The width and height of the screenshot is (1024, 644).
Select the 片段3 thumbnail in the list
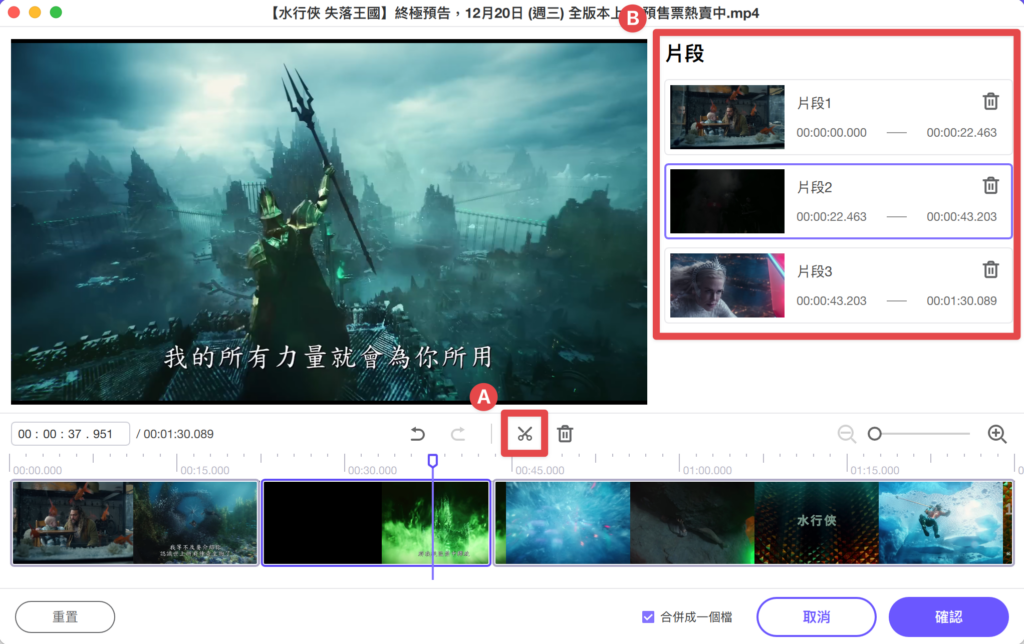tap(727, 285)
